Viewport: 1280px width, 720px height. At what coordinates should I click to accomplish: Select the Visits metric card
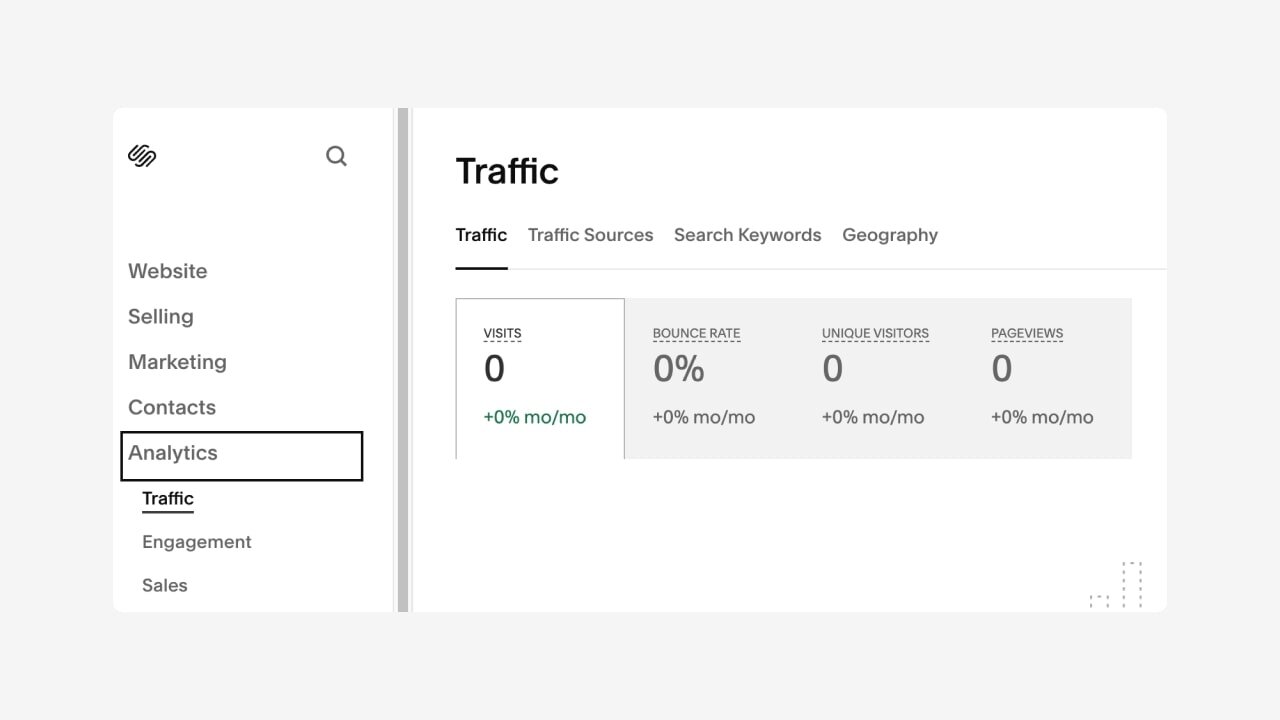540,379
